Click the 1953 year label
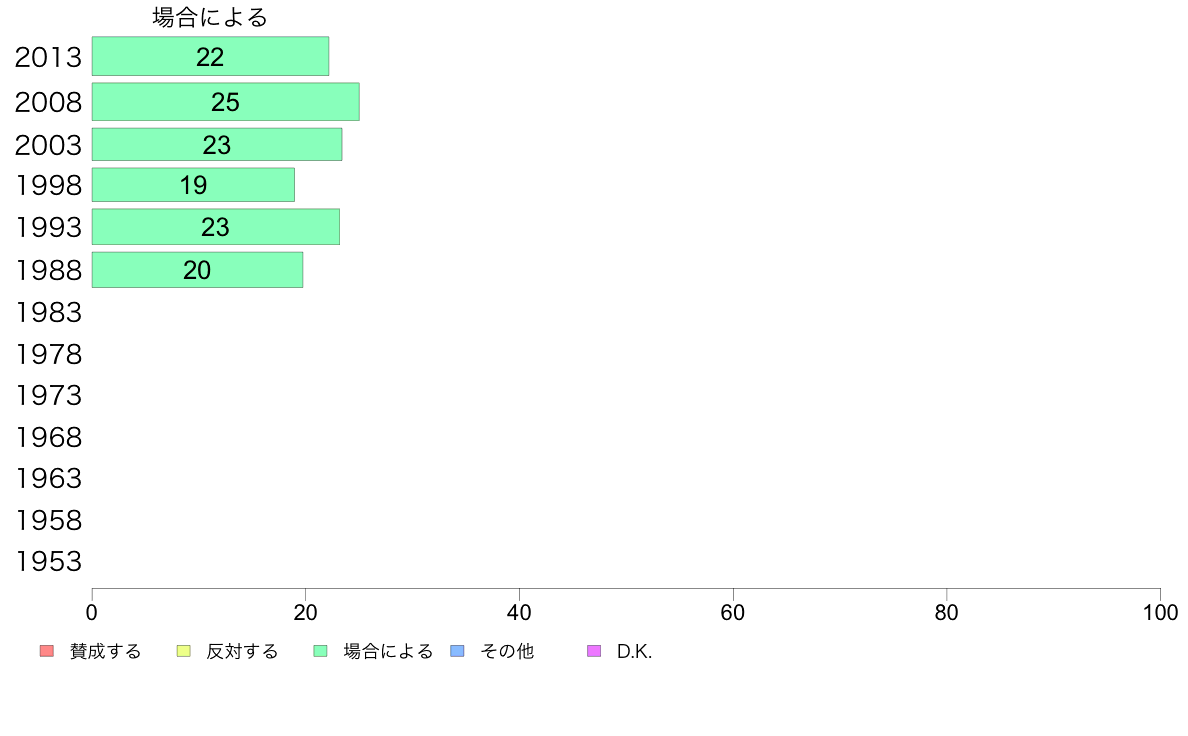 [48, 562]
